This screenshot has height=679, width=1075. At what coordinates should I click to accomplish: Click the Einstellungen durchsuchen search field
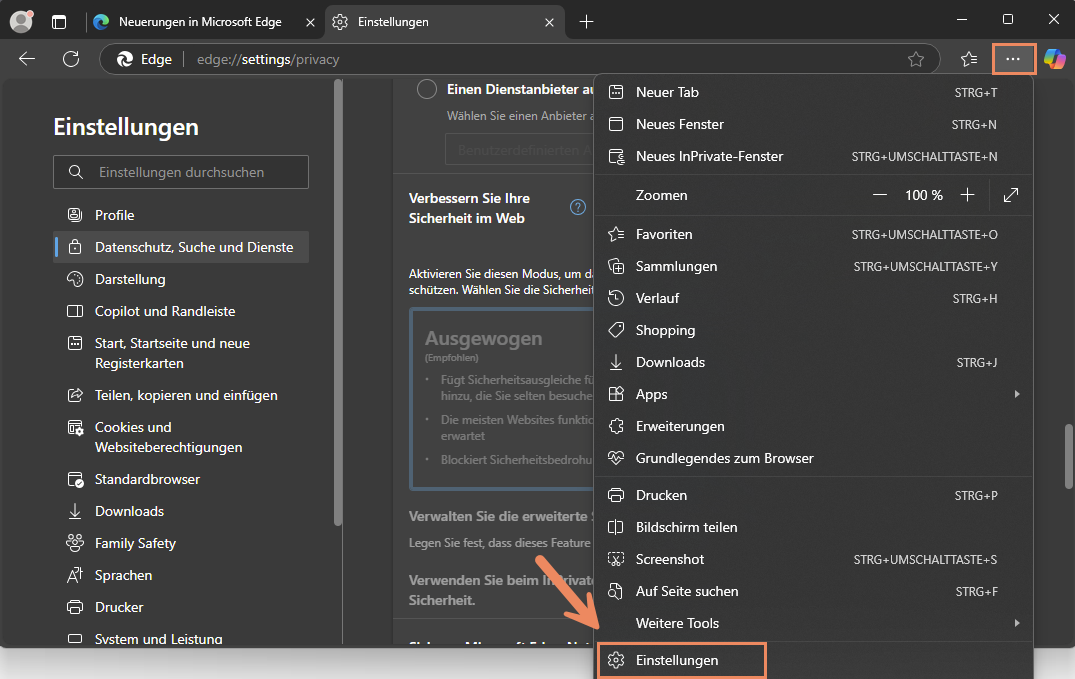181,172
